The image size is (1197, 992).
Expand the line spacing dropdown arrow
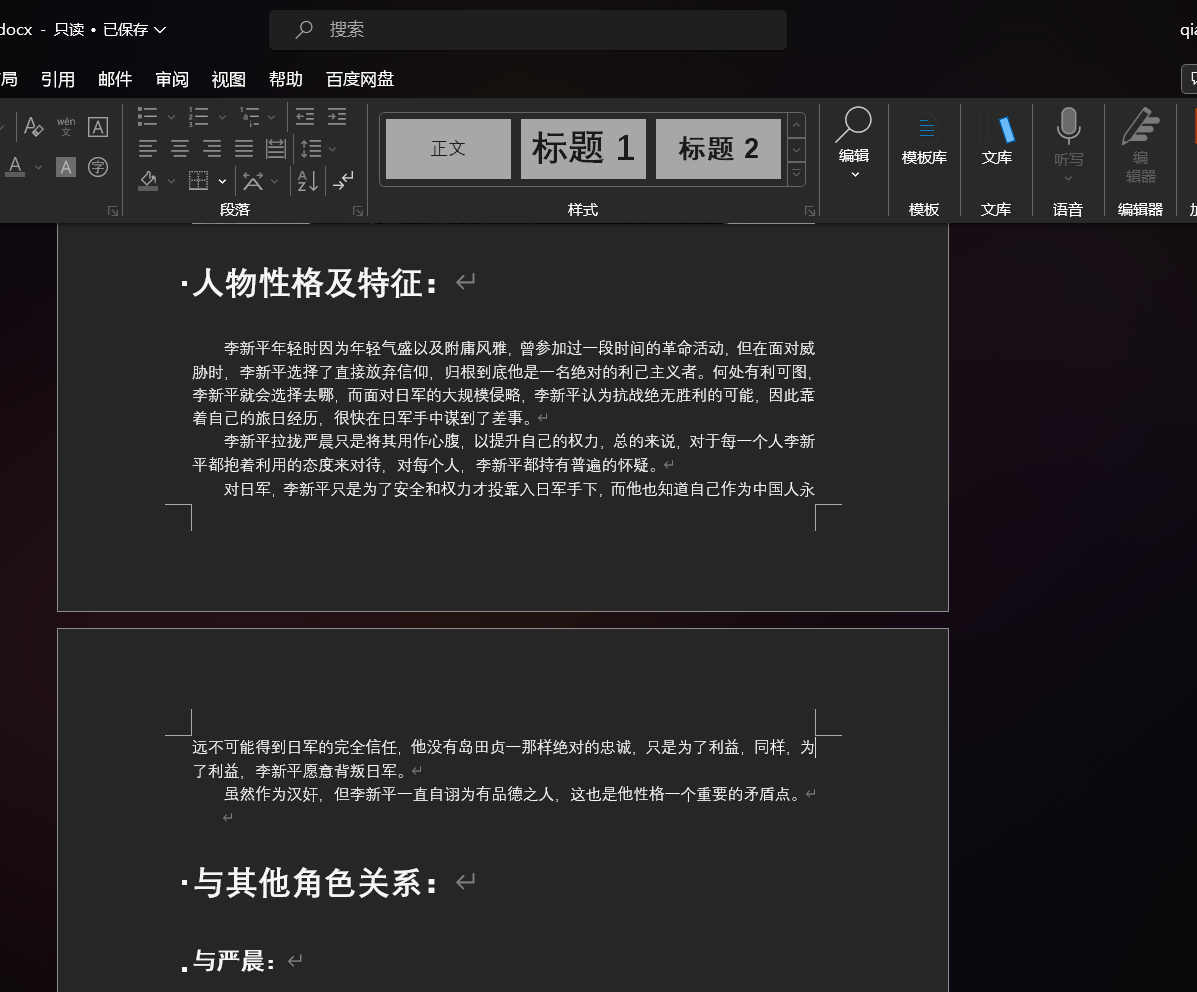332,149
